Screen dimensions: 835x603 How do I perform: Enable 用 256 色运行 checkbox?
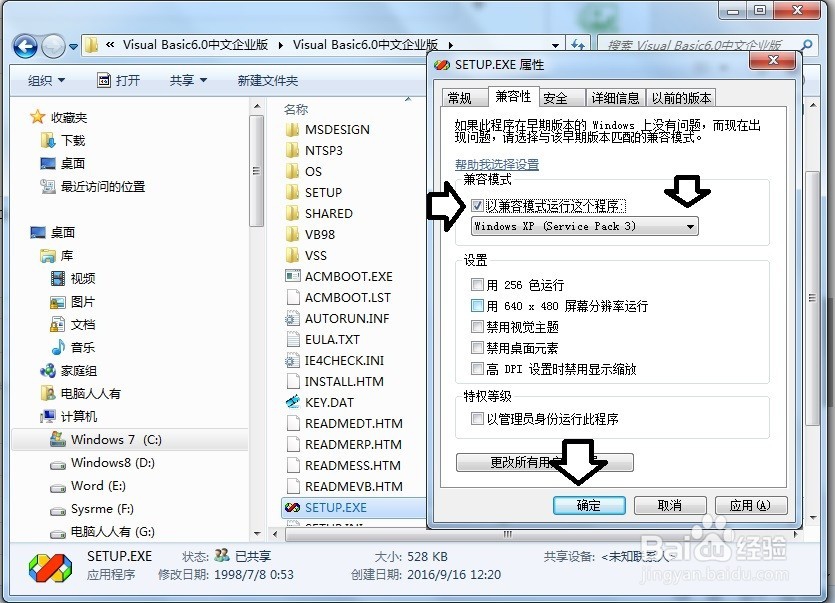[x=477, y=284]
